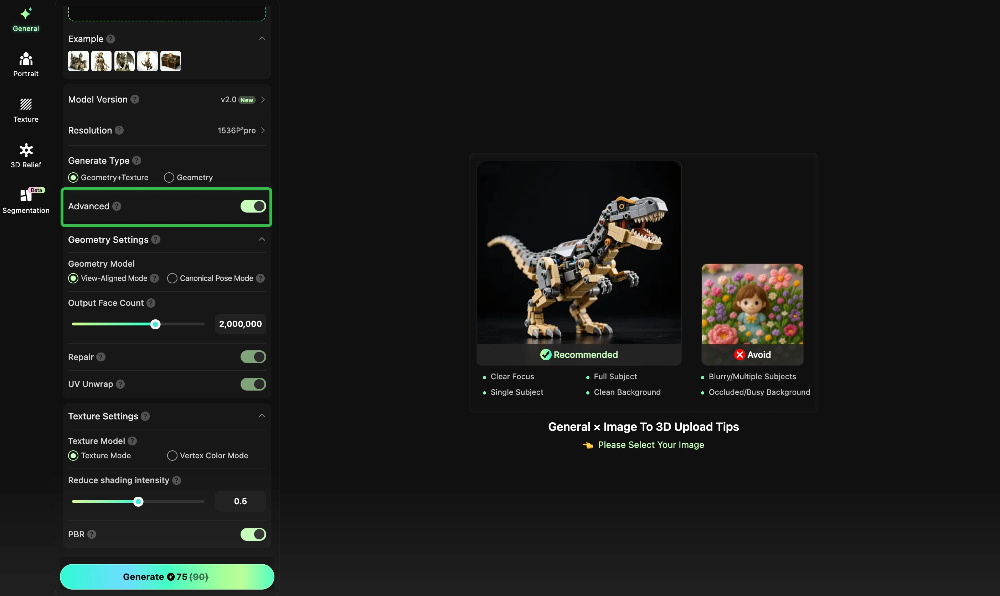1000x596 pixels.
Task: Click help icon beside Output Face Count
Action: tap(151, 303)
